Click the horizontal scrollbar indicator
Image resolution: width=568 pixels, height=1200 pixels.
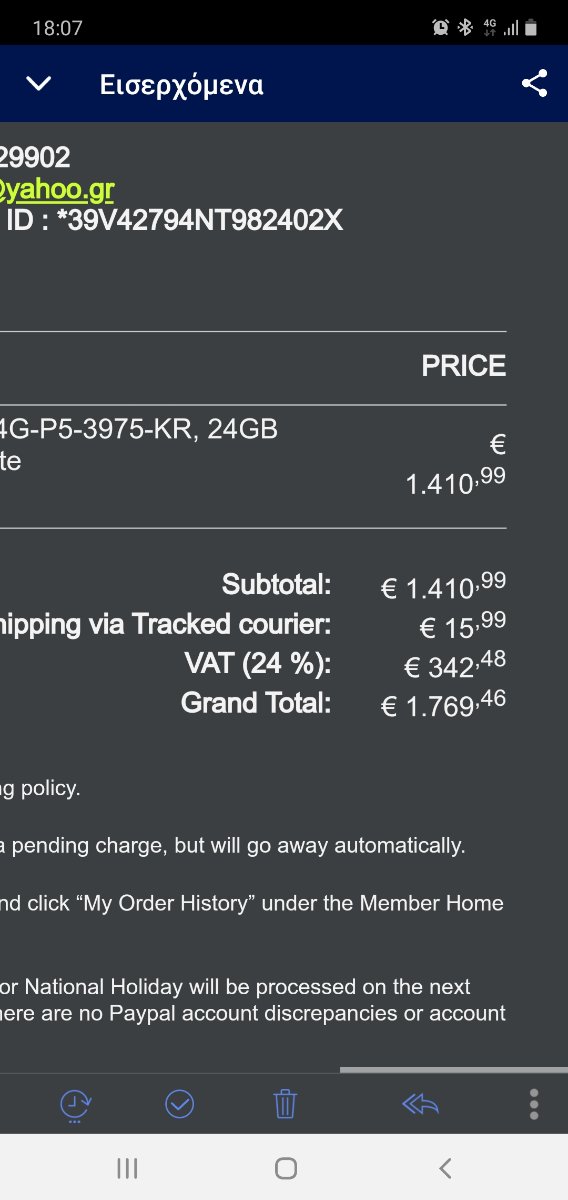tap(454, 1070)
